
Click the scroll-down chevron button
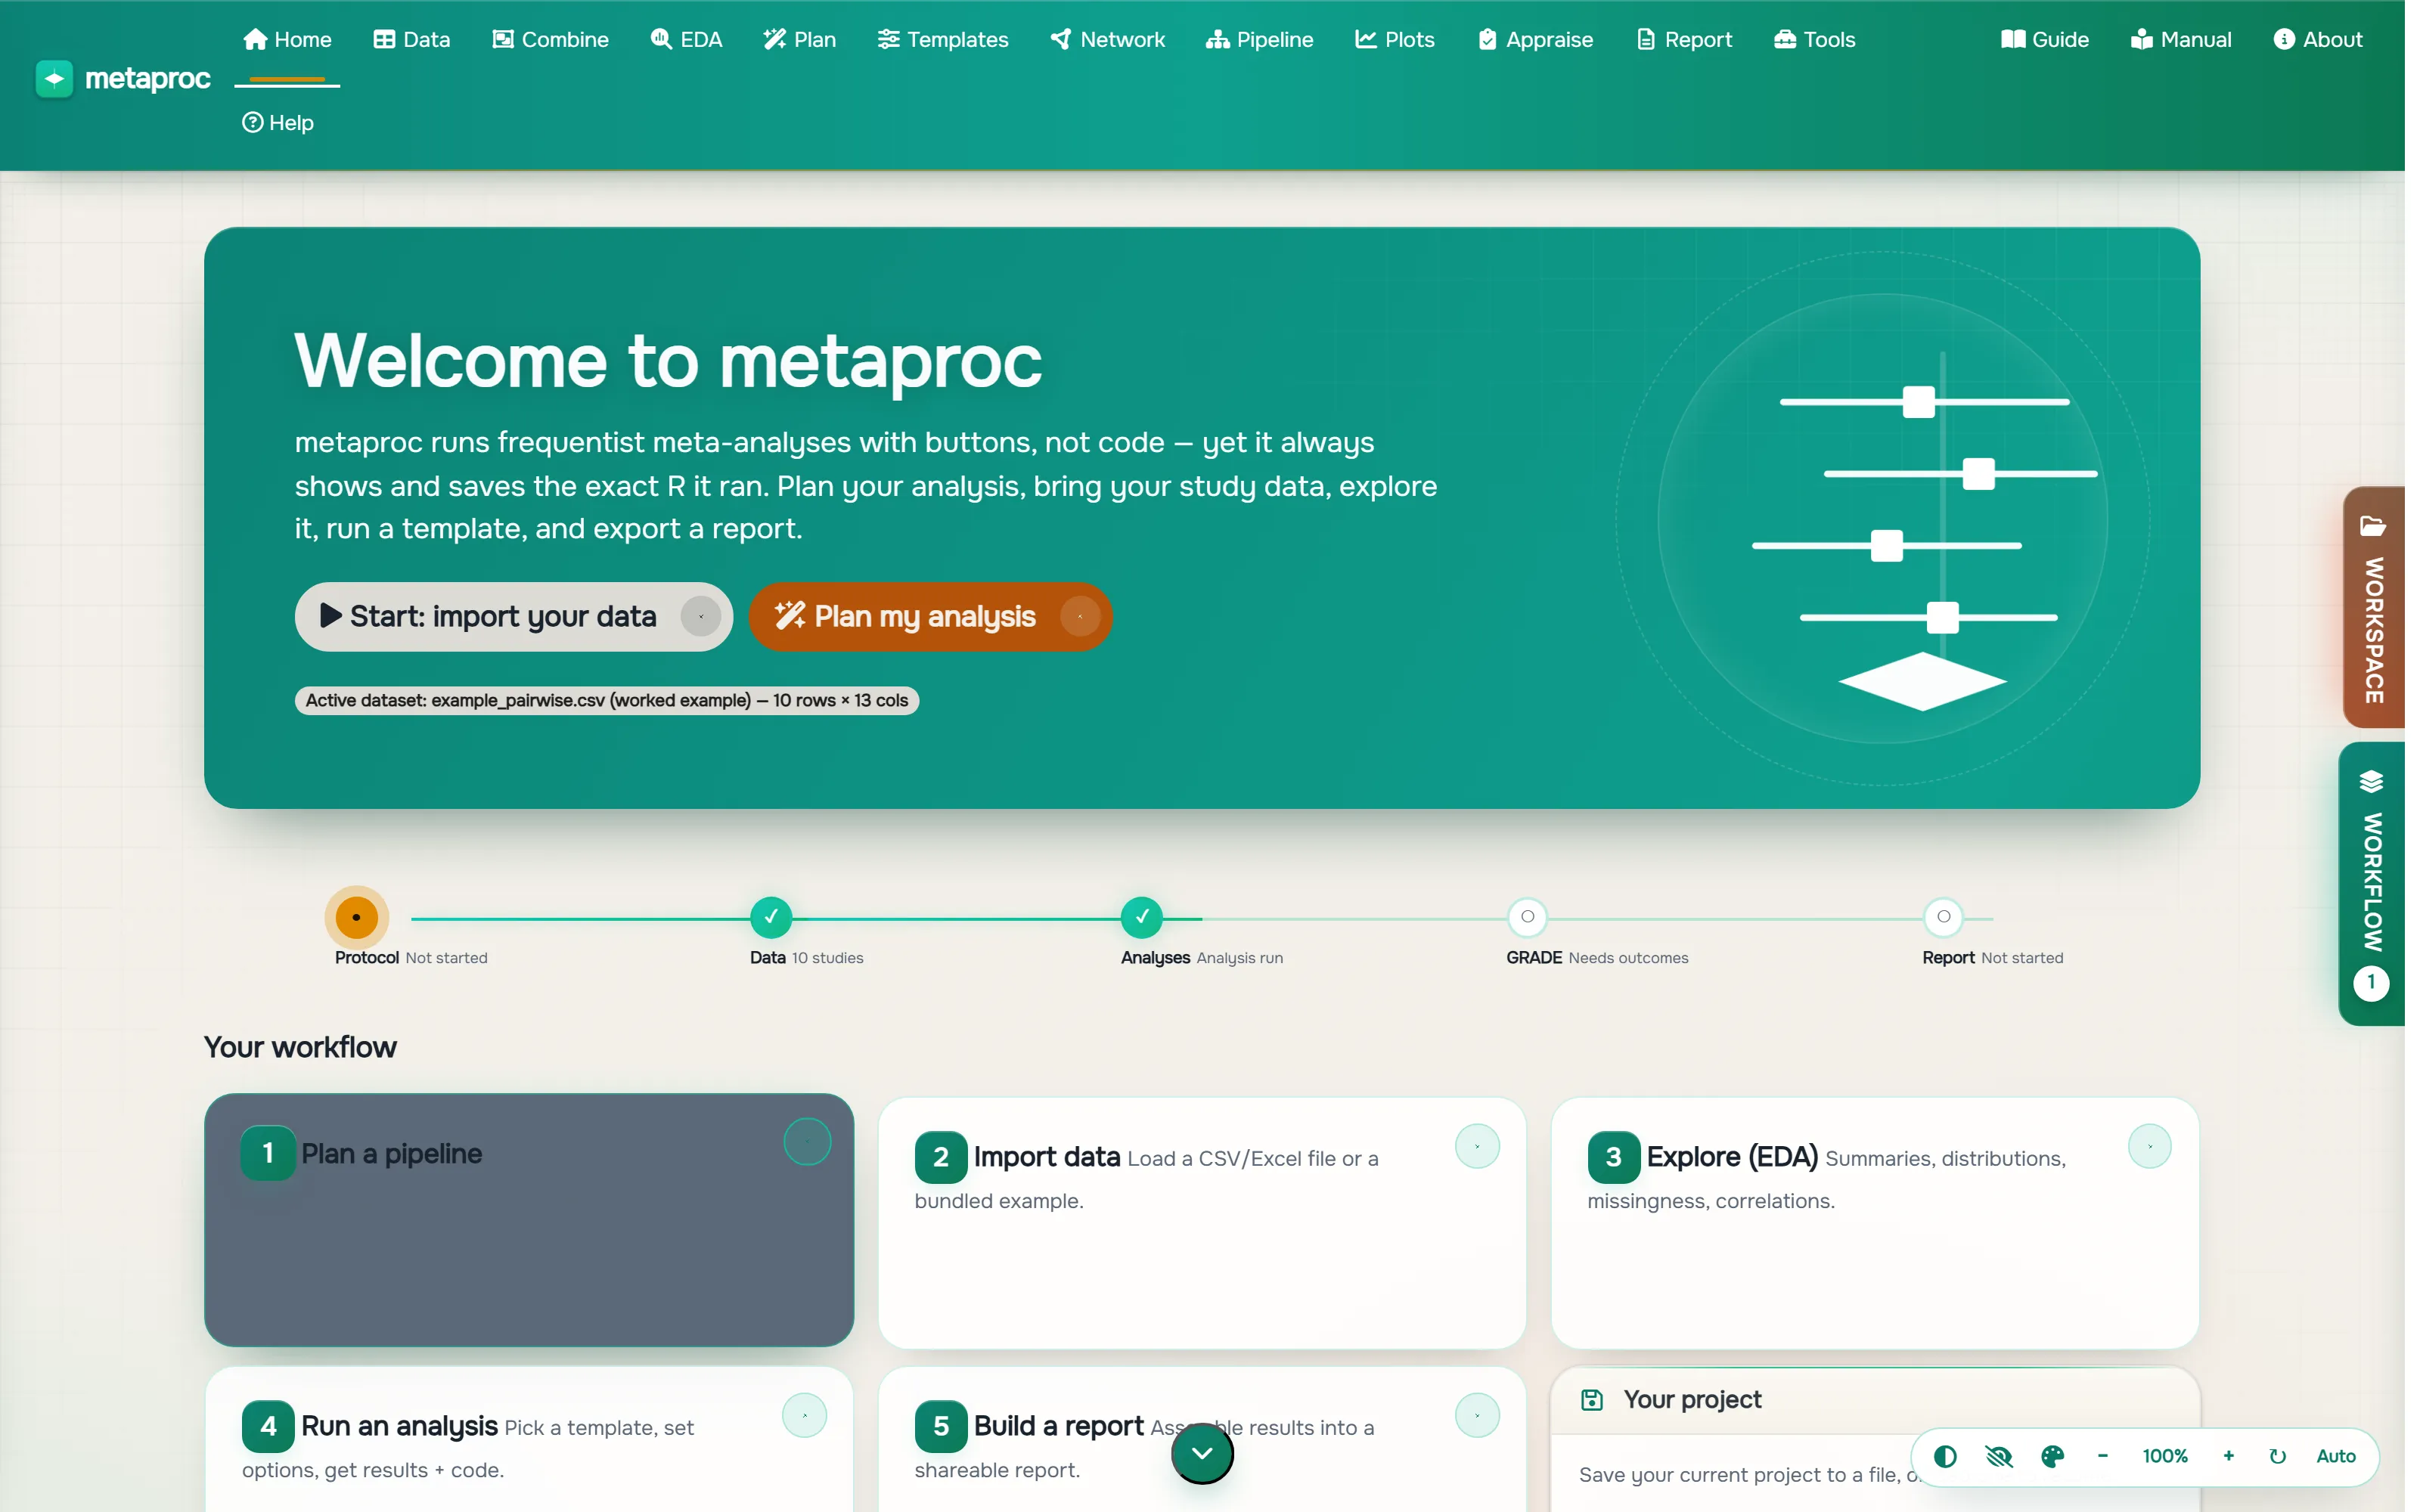click(1202, 1454)
